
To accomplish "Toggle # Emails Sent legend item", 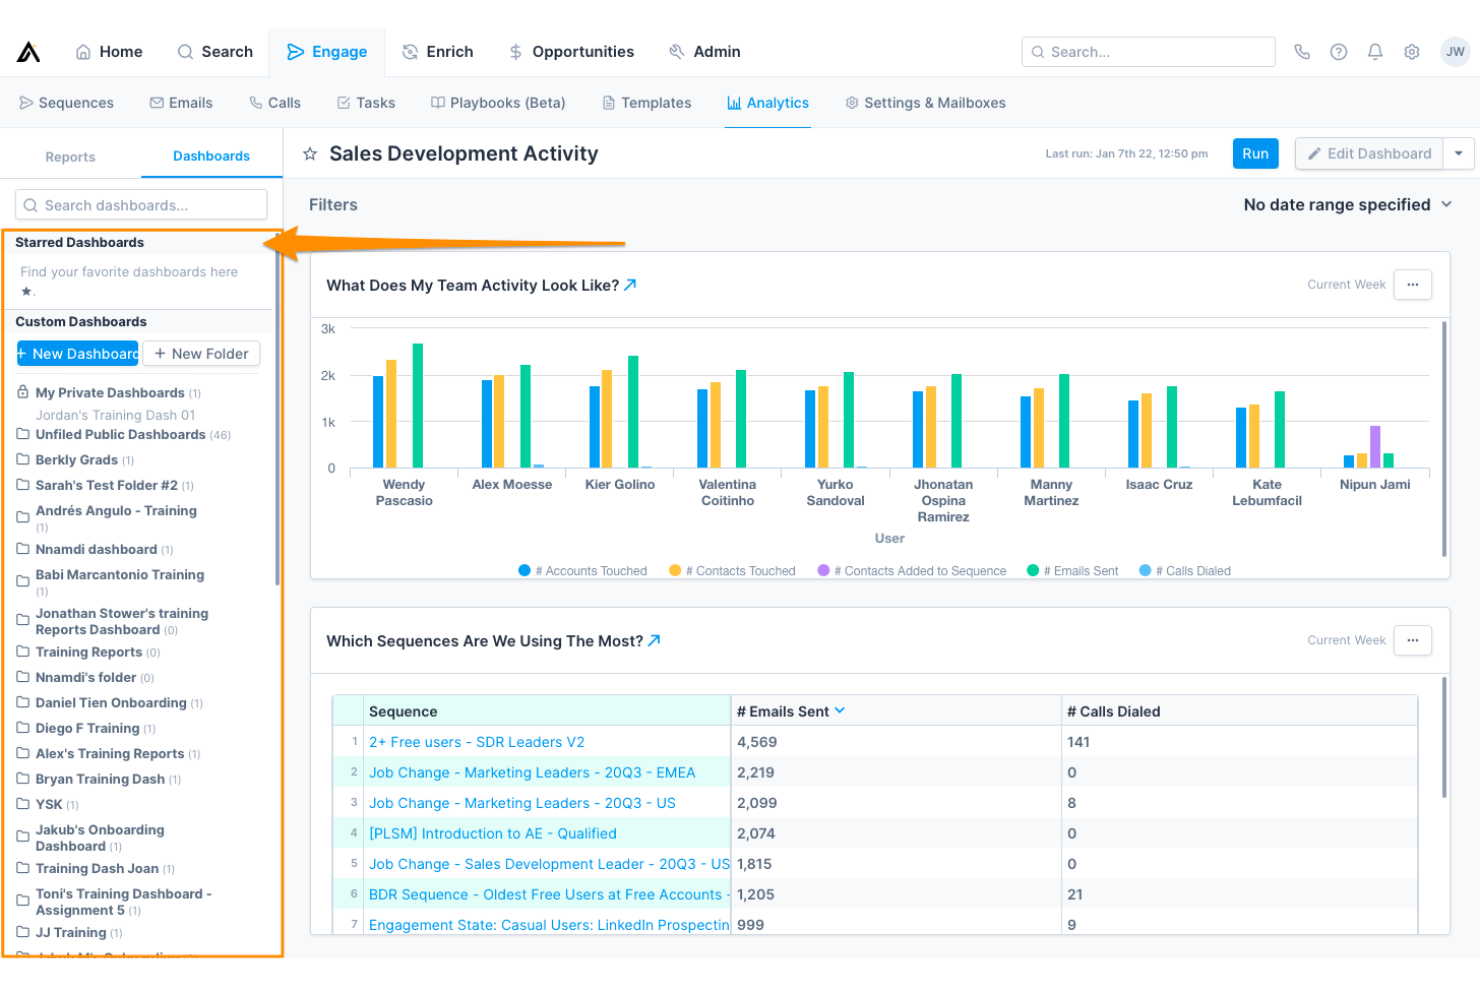I will click(1073, 571).
